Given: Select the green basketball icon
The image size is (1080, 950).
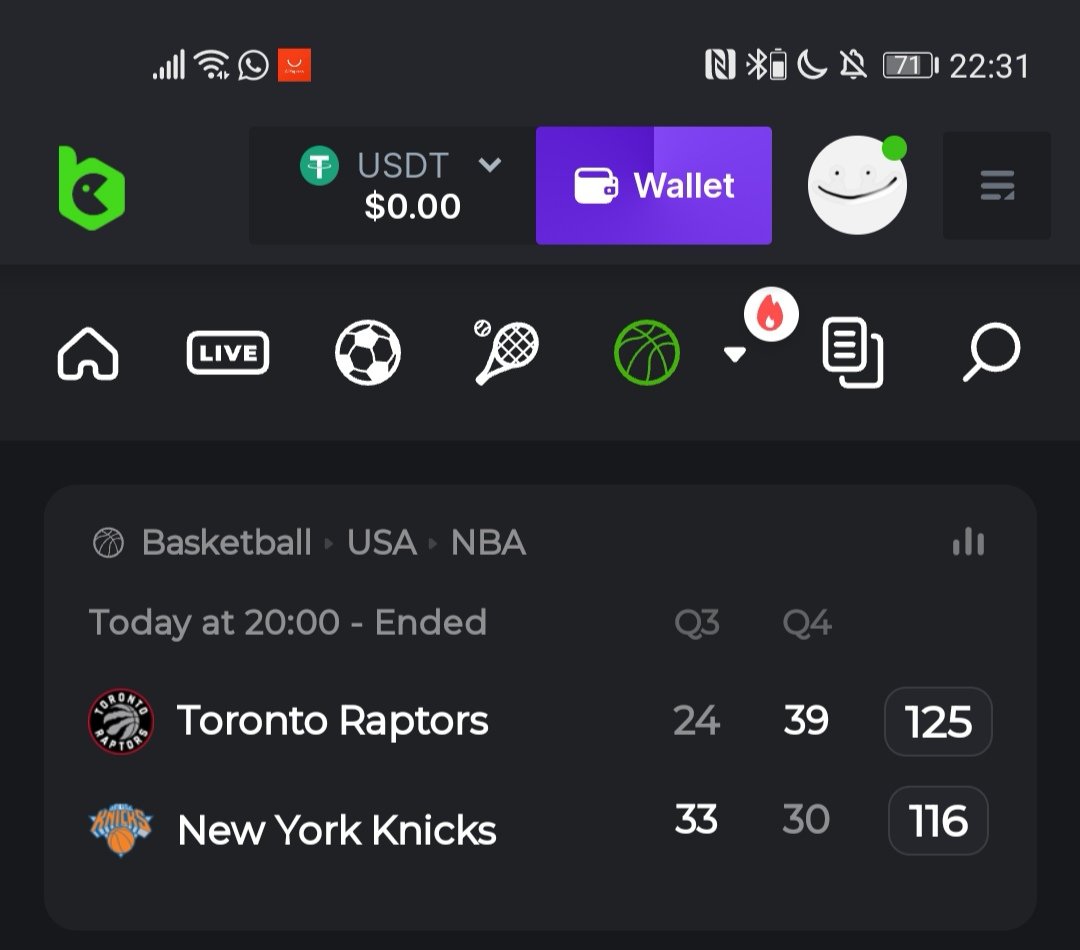Looking at the screenshot, I should pyautogui.click(x=646, y=353).
